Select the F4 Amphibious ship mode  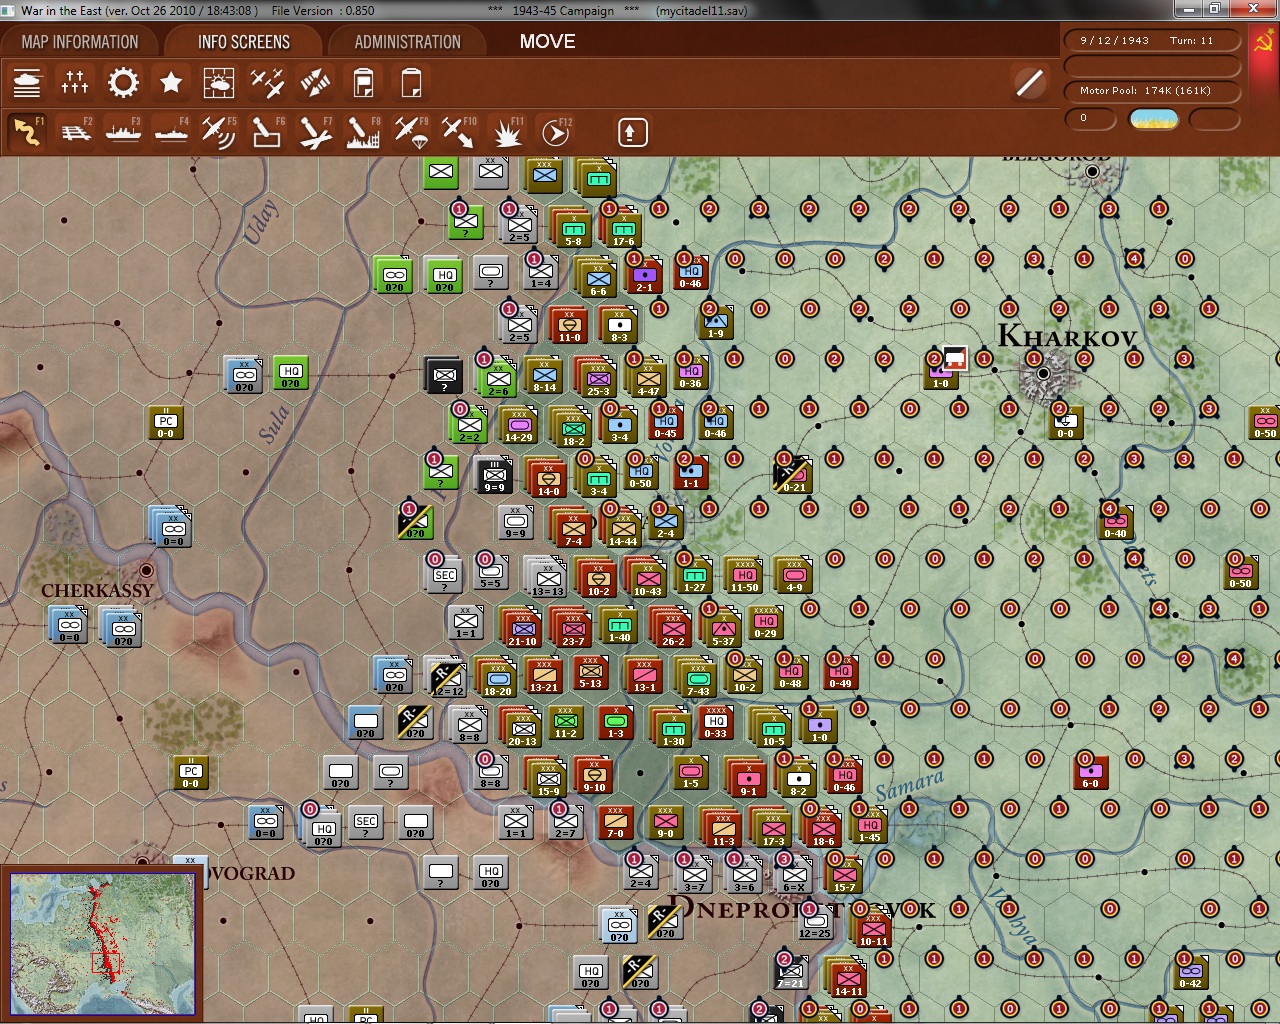171,132
